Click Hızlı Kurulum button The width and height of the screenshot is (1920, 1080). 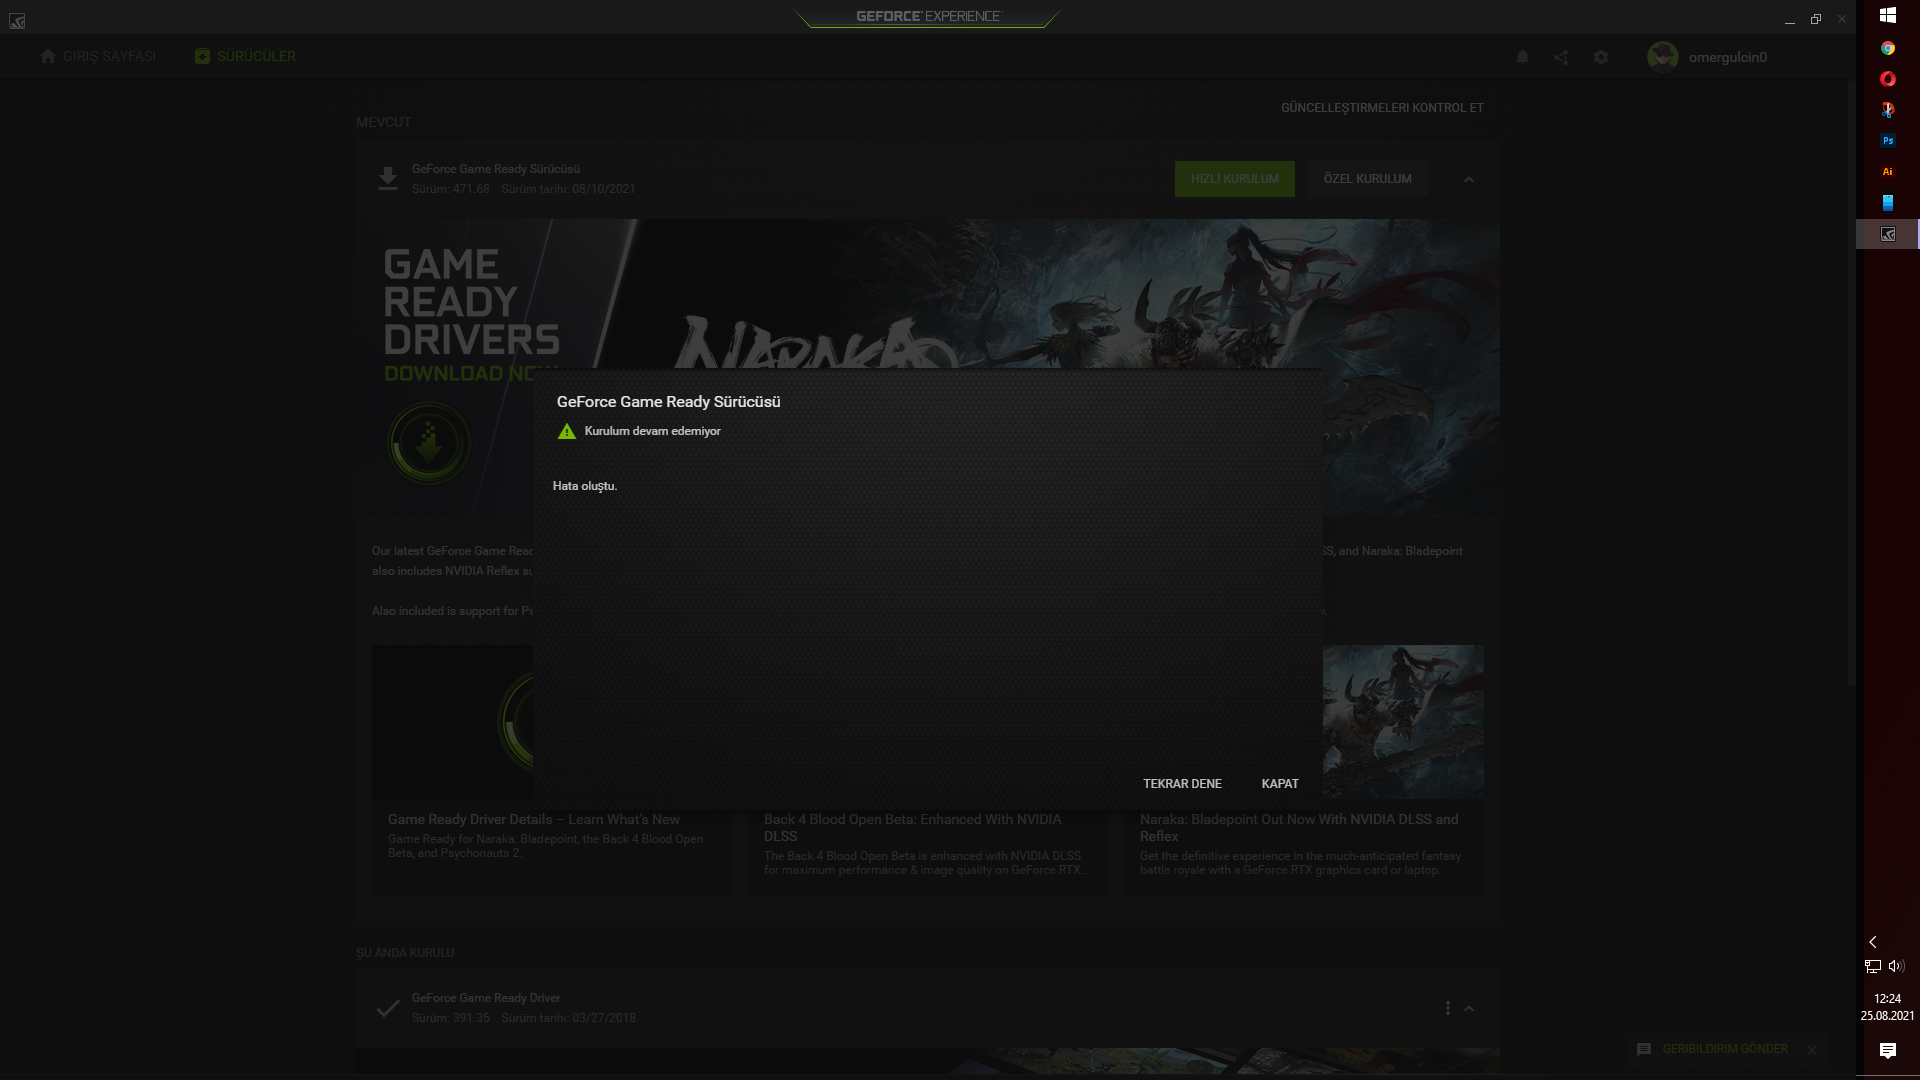[x=1234, y=179]
